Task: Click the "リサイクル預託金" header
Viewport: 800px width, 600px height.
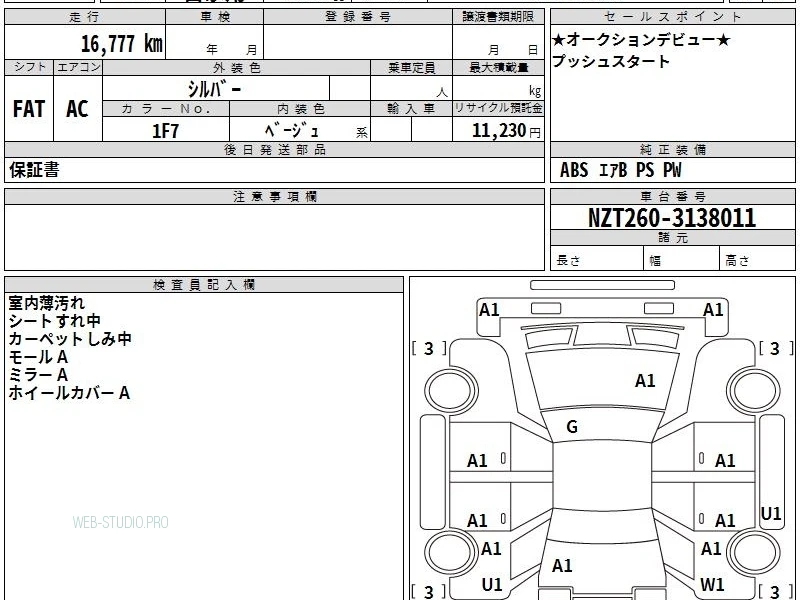Action: tap(498, 108)
